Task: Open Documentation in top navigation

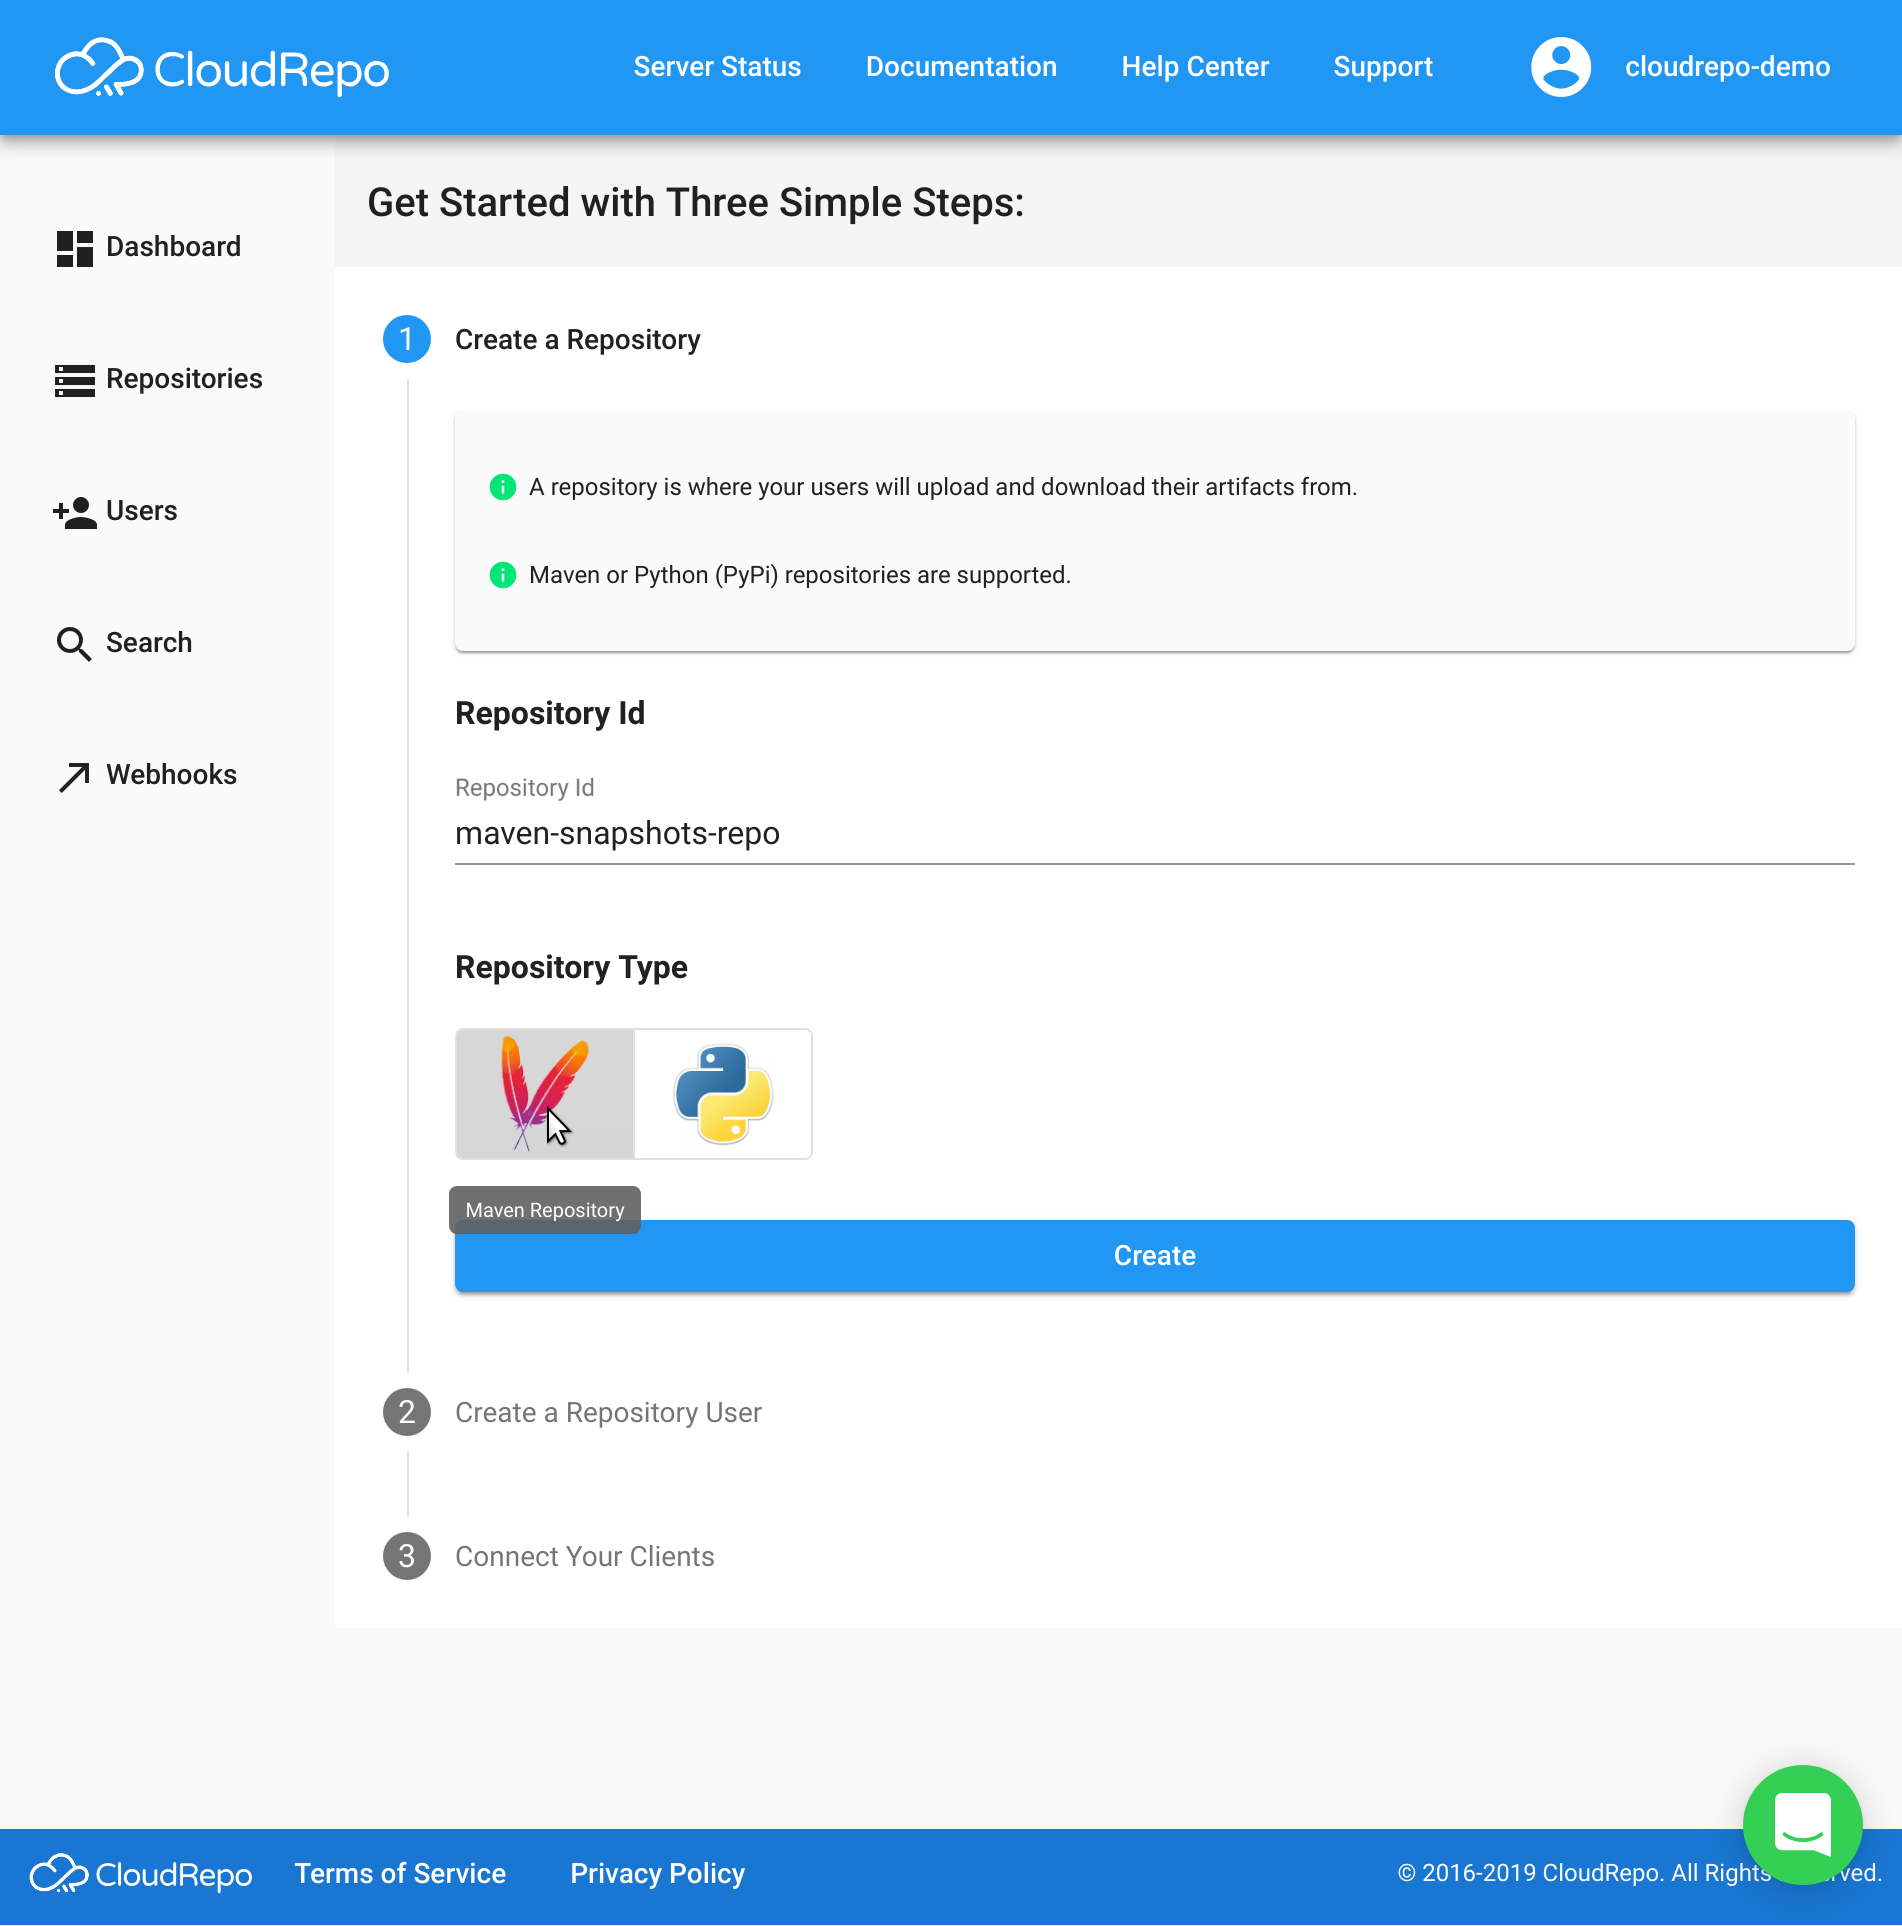Action: [961, 67]
